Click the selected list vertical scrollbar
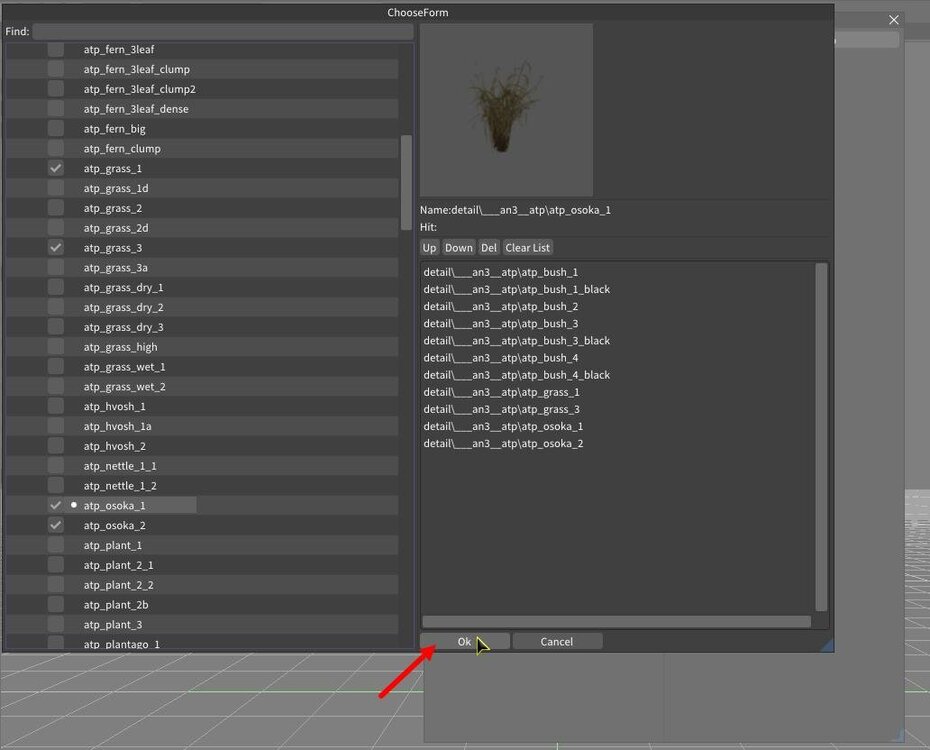The height and width of the screenshot is (750, 930). click(x=821, y=438)
